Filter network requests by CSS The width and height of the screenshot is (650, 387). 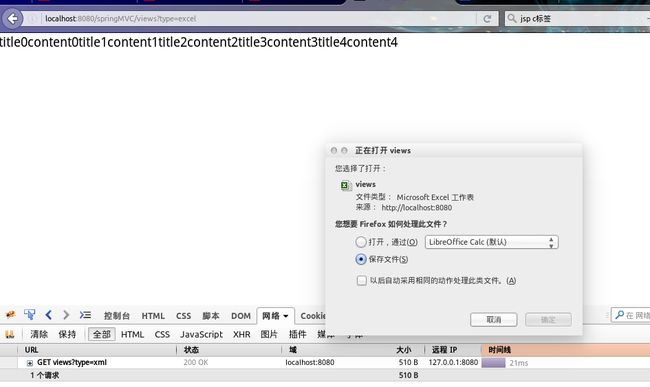click(x=162, y=334)
